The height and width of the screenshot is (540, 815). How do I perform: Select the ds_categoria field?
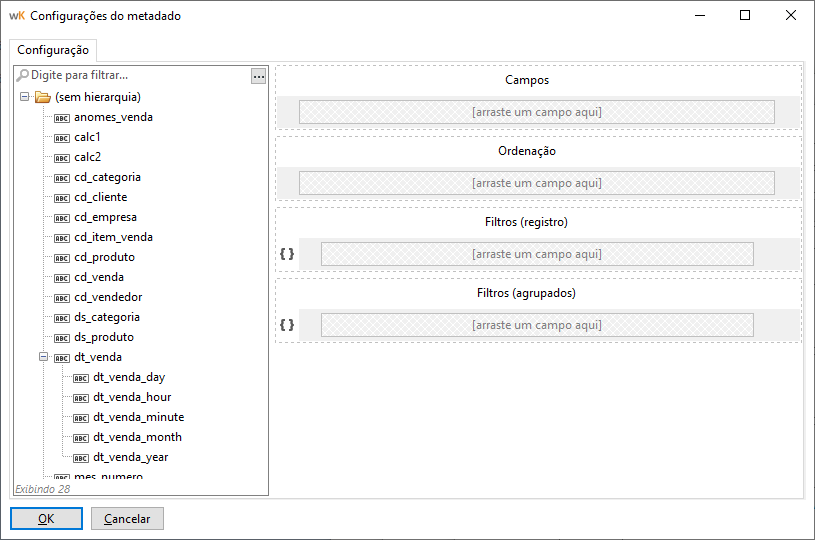coord(107,317)
